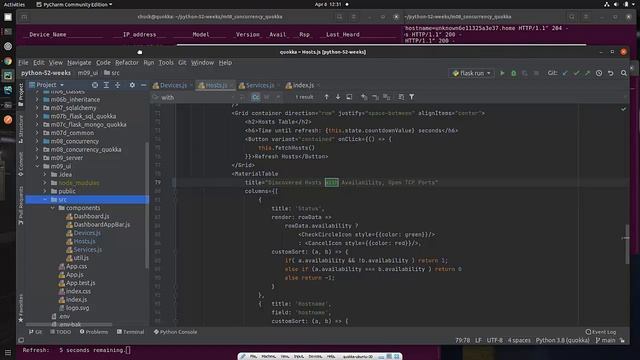This screenshot has width=640, height=360.
Task: Click PyCharm icon in Ubuntu dock
Action: point(8,76)
